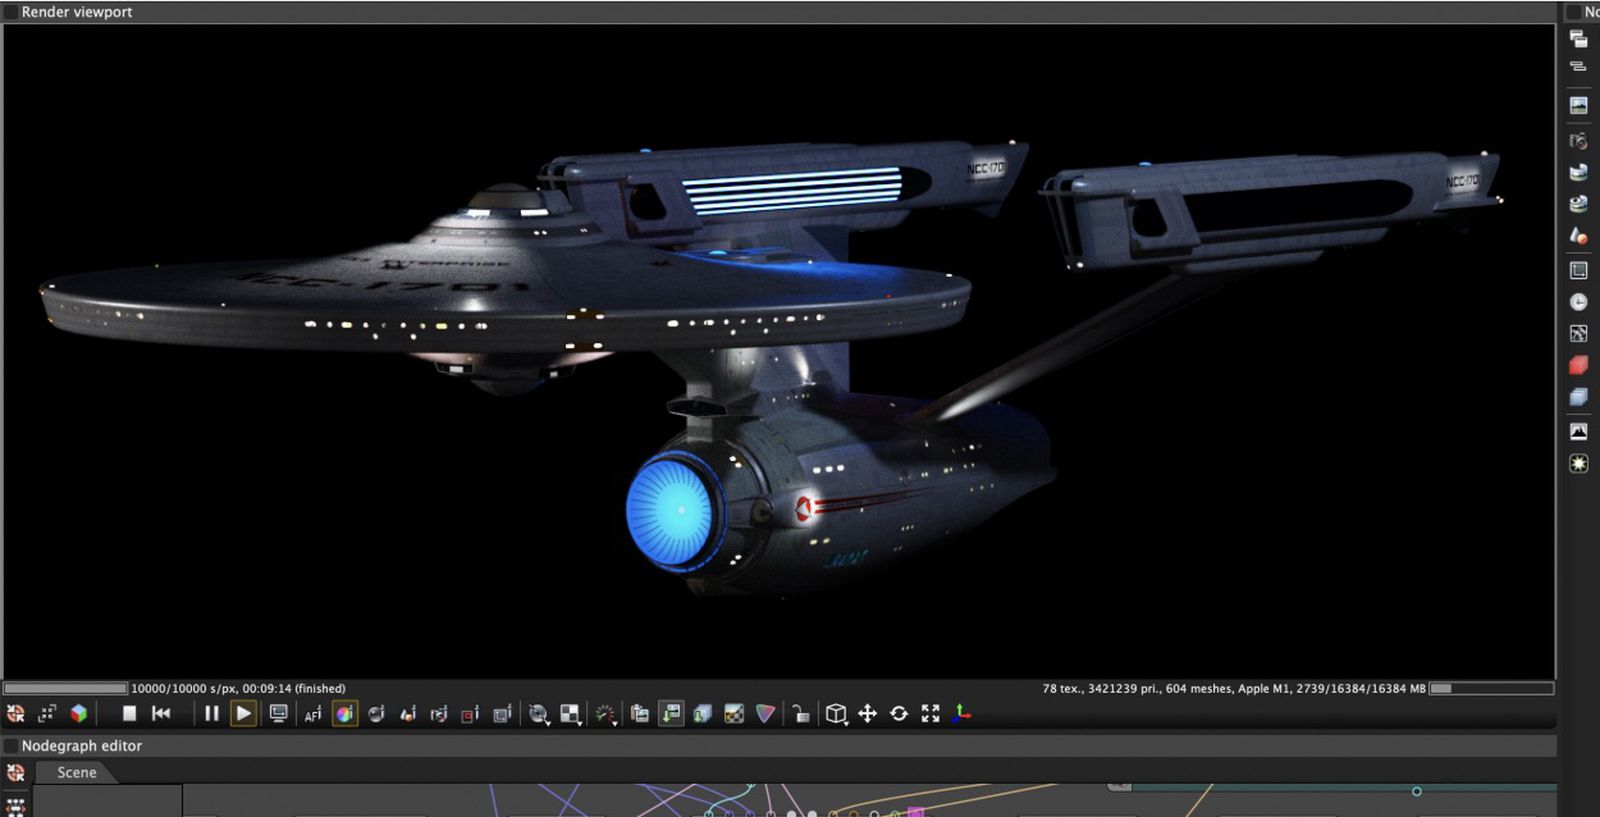Toggle the white balance color picker
The height and width of the screenshot is (817, 1600).
click(344, 714)
